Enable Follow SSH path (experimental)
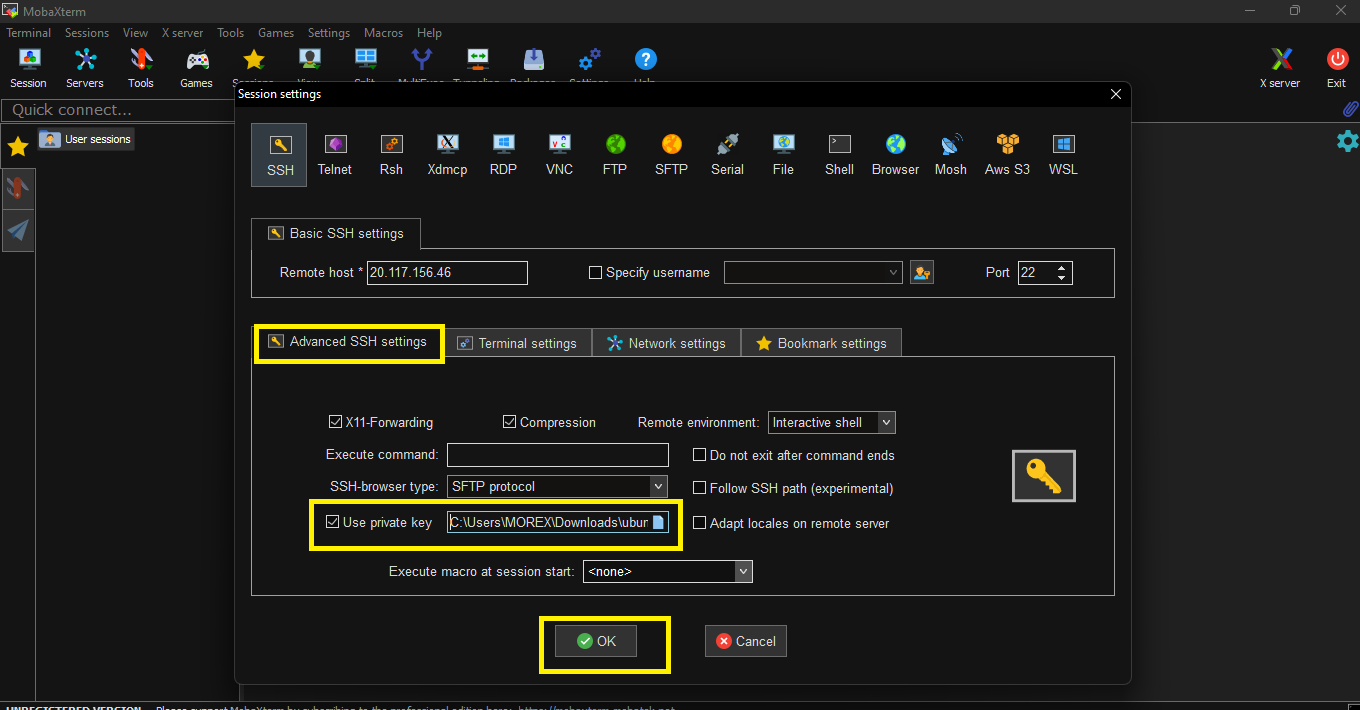The width and height of the screenshot is (1360, 710). coord(700,488)
